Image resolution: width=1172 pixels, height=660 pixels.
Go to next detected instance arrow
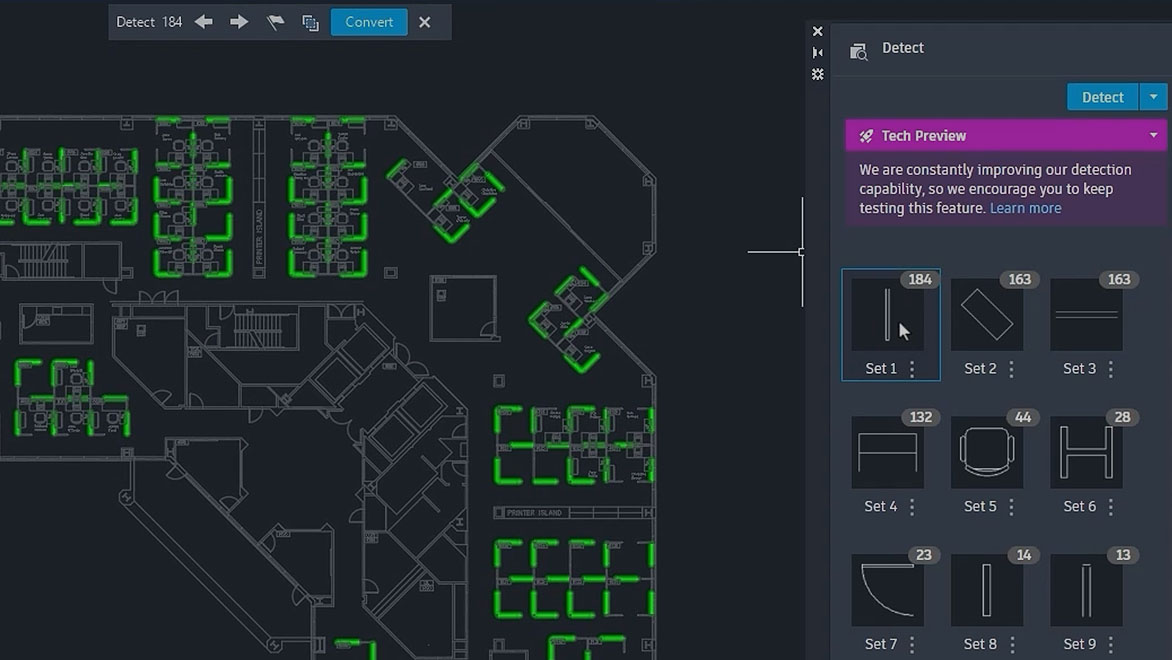(x=239, y=22)
